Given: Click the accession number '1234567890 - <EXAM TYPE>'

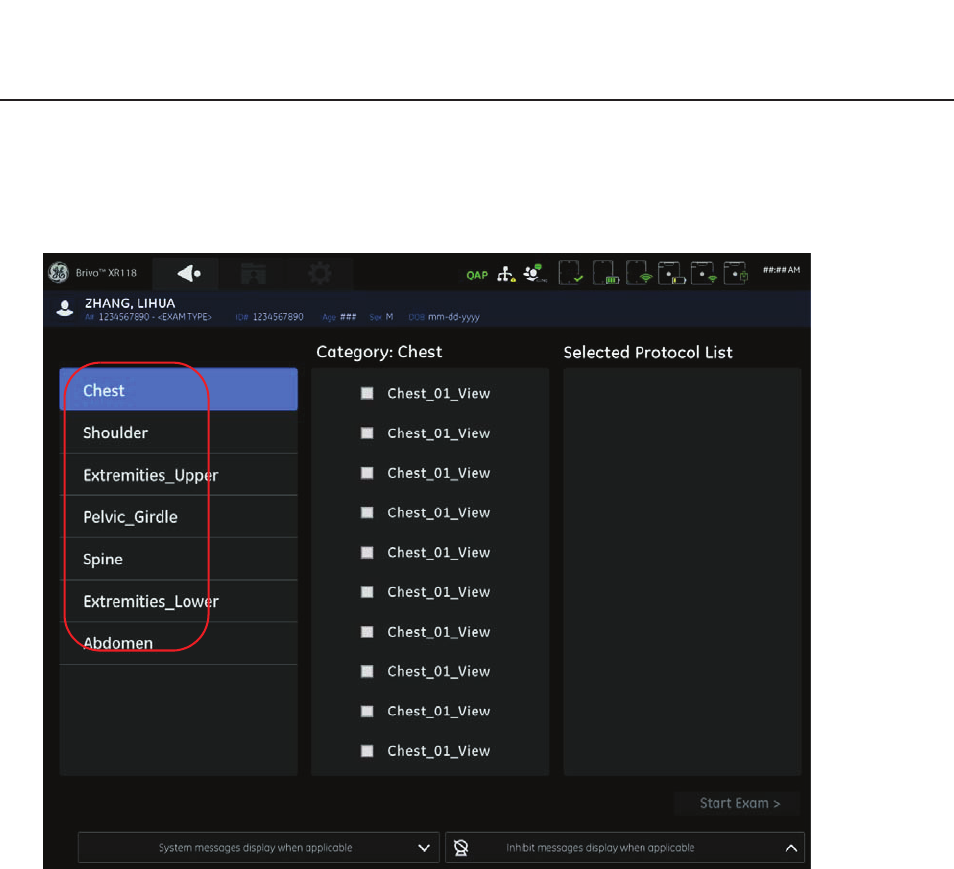Looking at the screenshot, I should (155, 317).
